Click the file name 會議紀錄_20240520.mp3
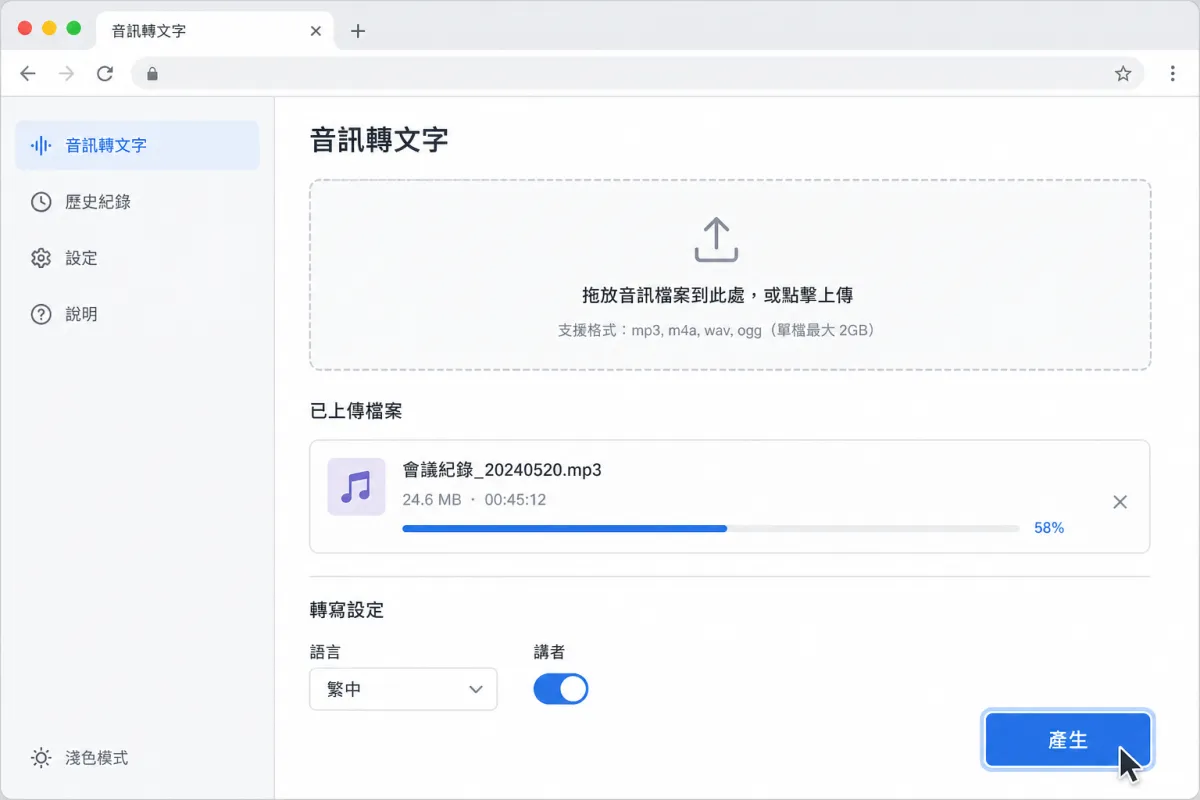The height and width of the screenshot is (800, 1200). (x=502, y=470)
